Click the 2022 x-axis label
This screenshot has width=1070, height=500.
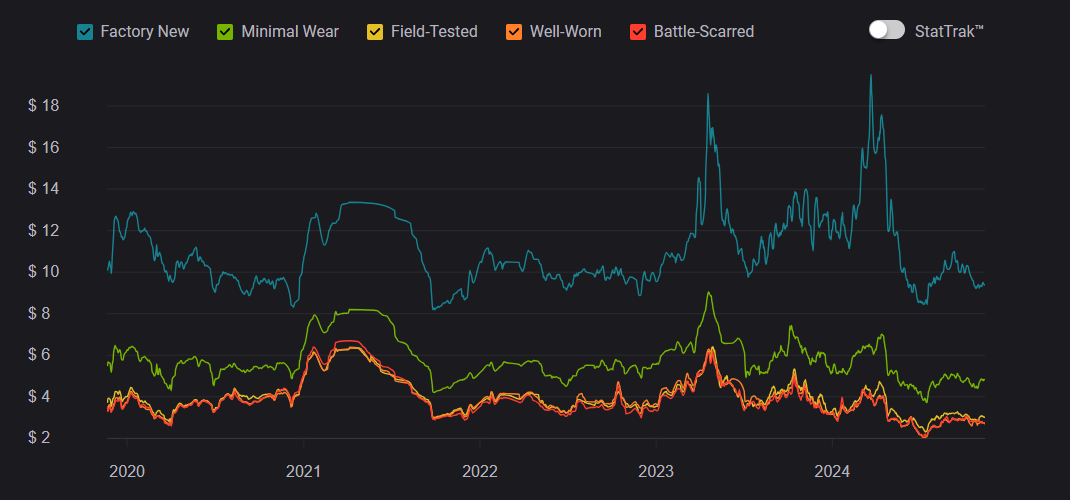coord(480,471)
